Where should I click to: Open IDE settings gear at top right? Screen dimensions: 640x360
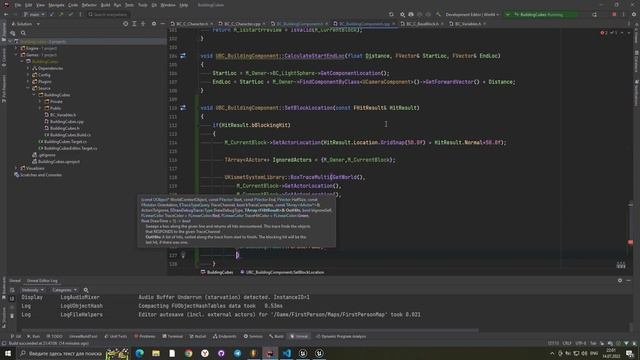[633, 14]
